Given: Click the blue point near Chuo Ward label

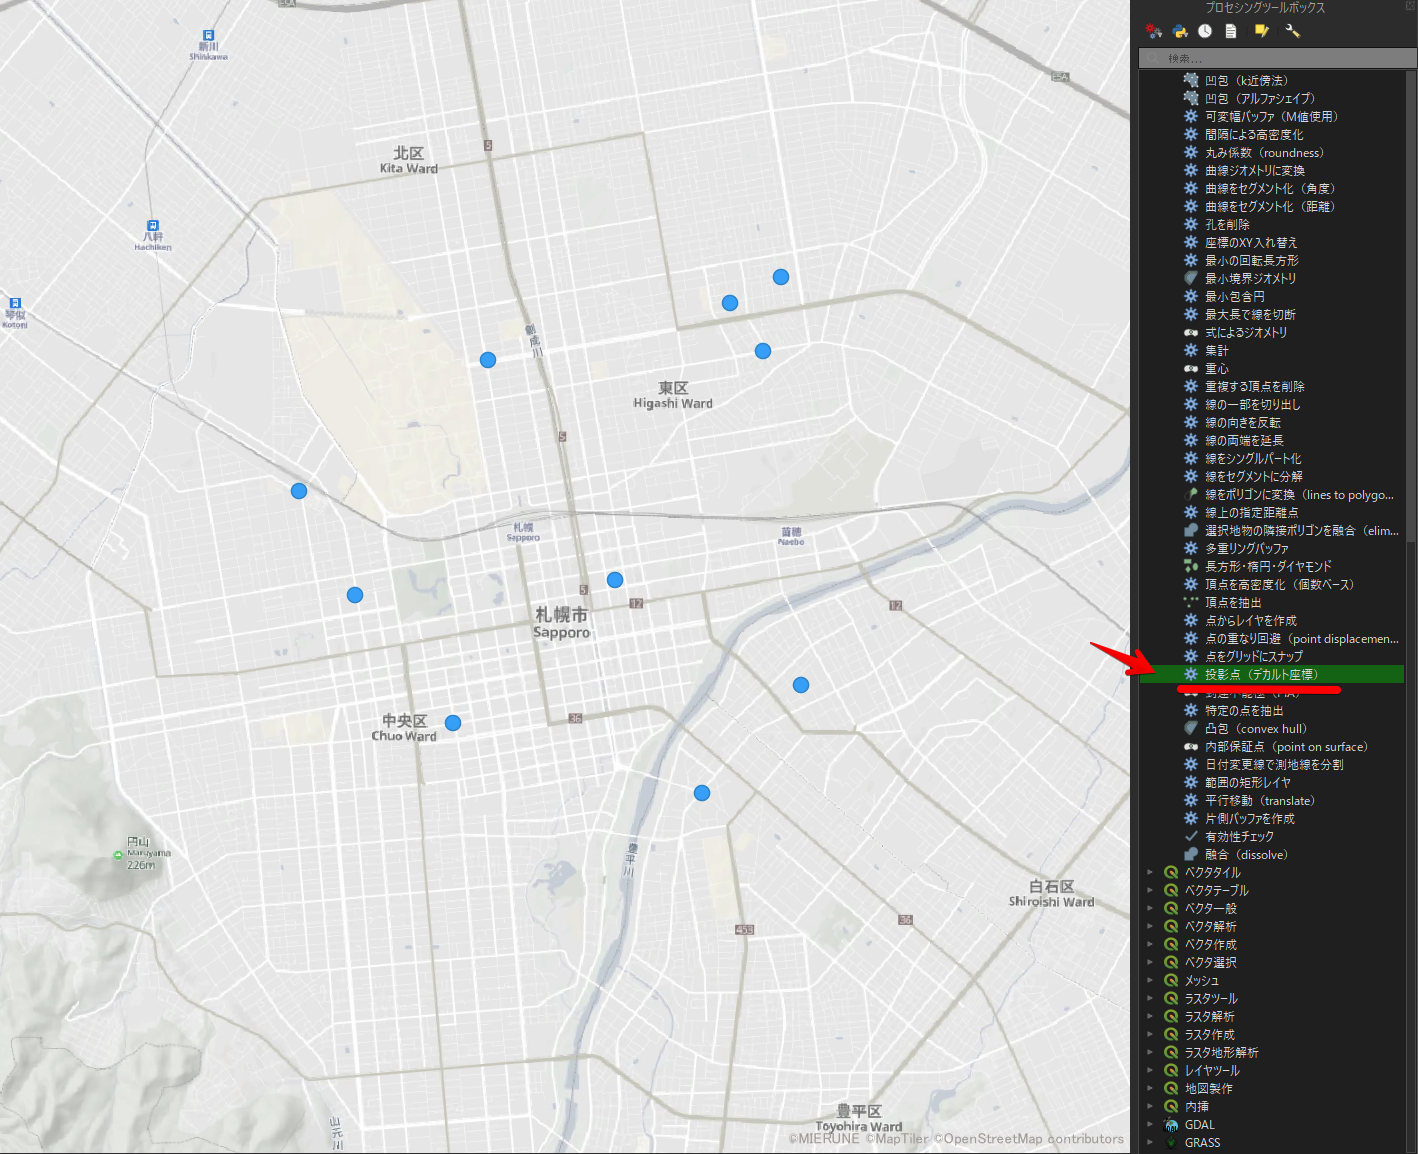Looking at the screenshot, I should coord(453,723).
